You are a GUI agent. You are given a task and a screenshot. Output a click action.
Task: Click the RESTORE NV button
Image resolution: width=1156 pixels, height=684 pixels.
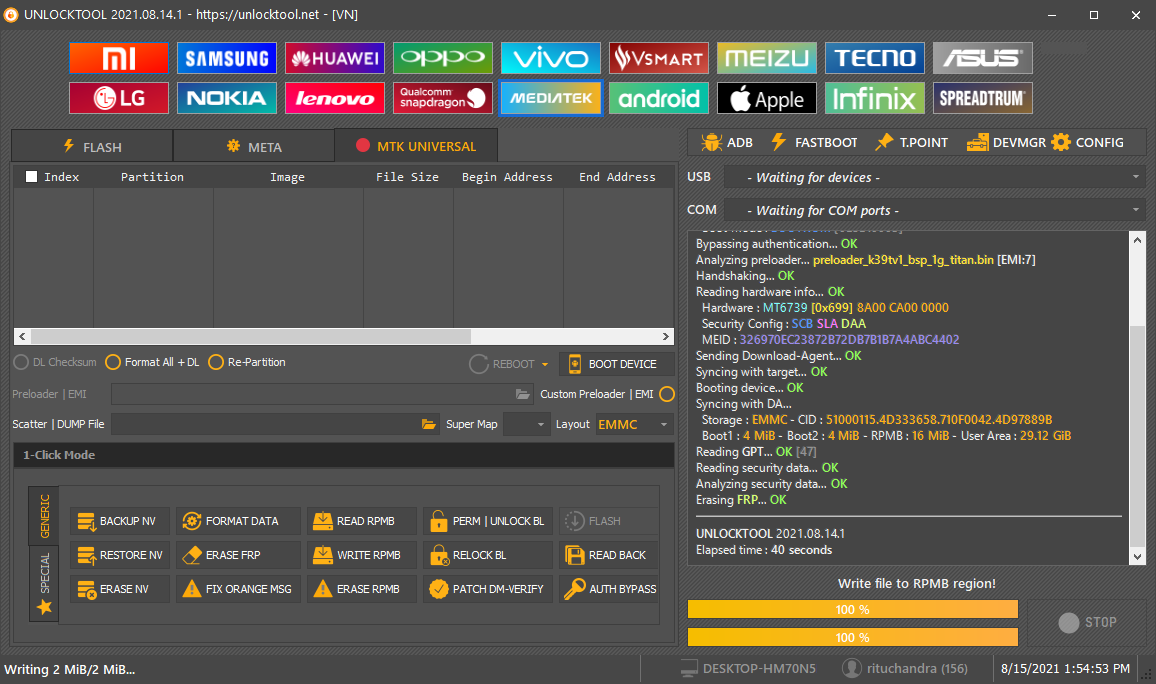pos(119,555)
